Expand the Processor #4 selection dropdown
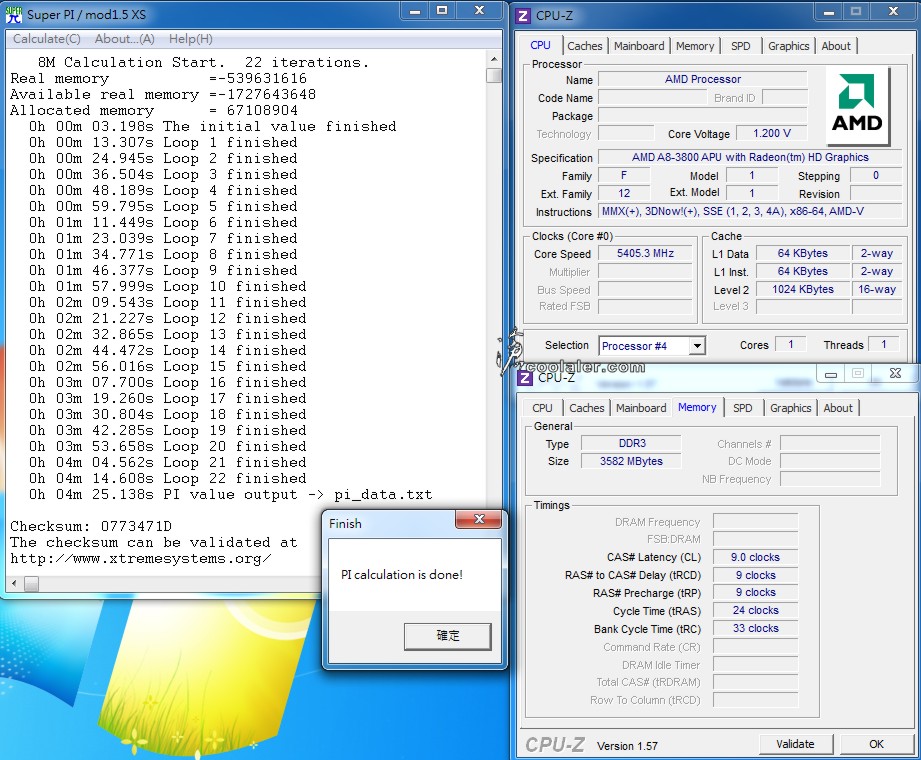The width and height of the screenshot is (921, 760). tap(697, 345)
